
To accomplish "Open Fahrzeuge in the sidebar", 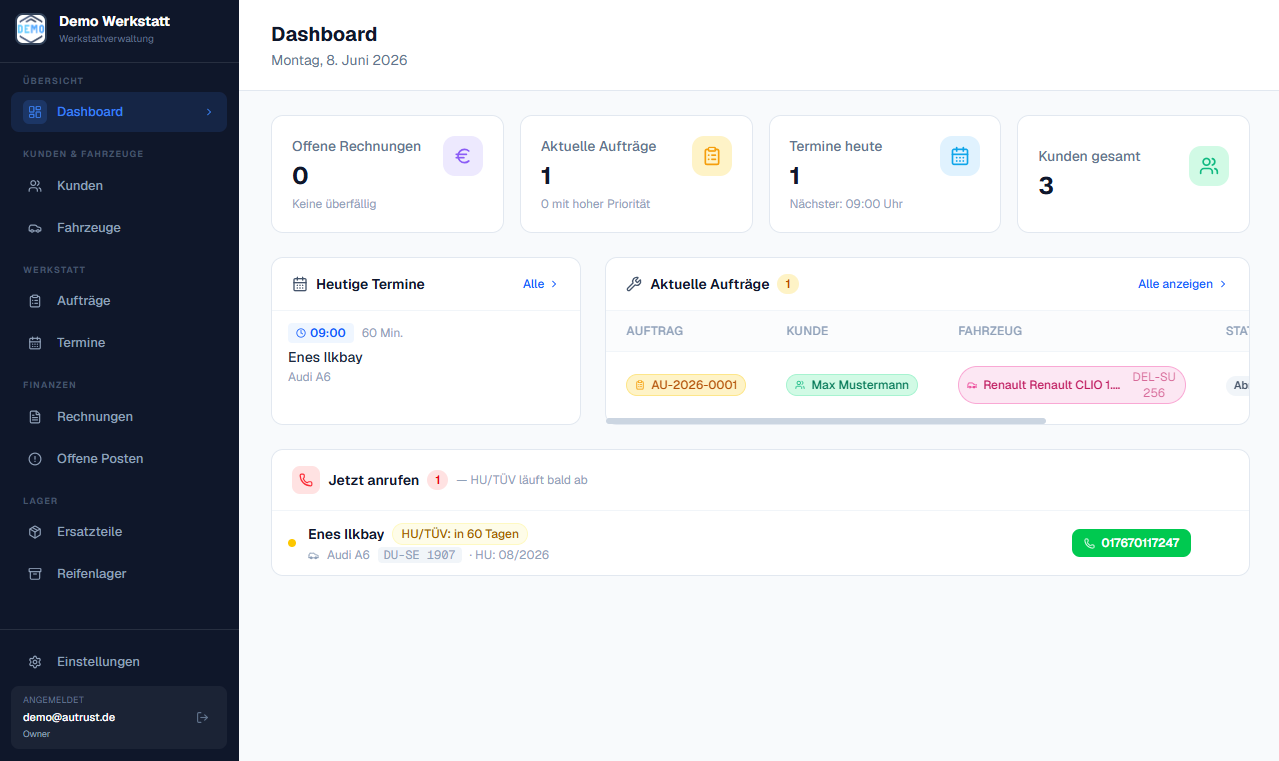I will click(x=119, y=228).
